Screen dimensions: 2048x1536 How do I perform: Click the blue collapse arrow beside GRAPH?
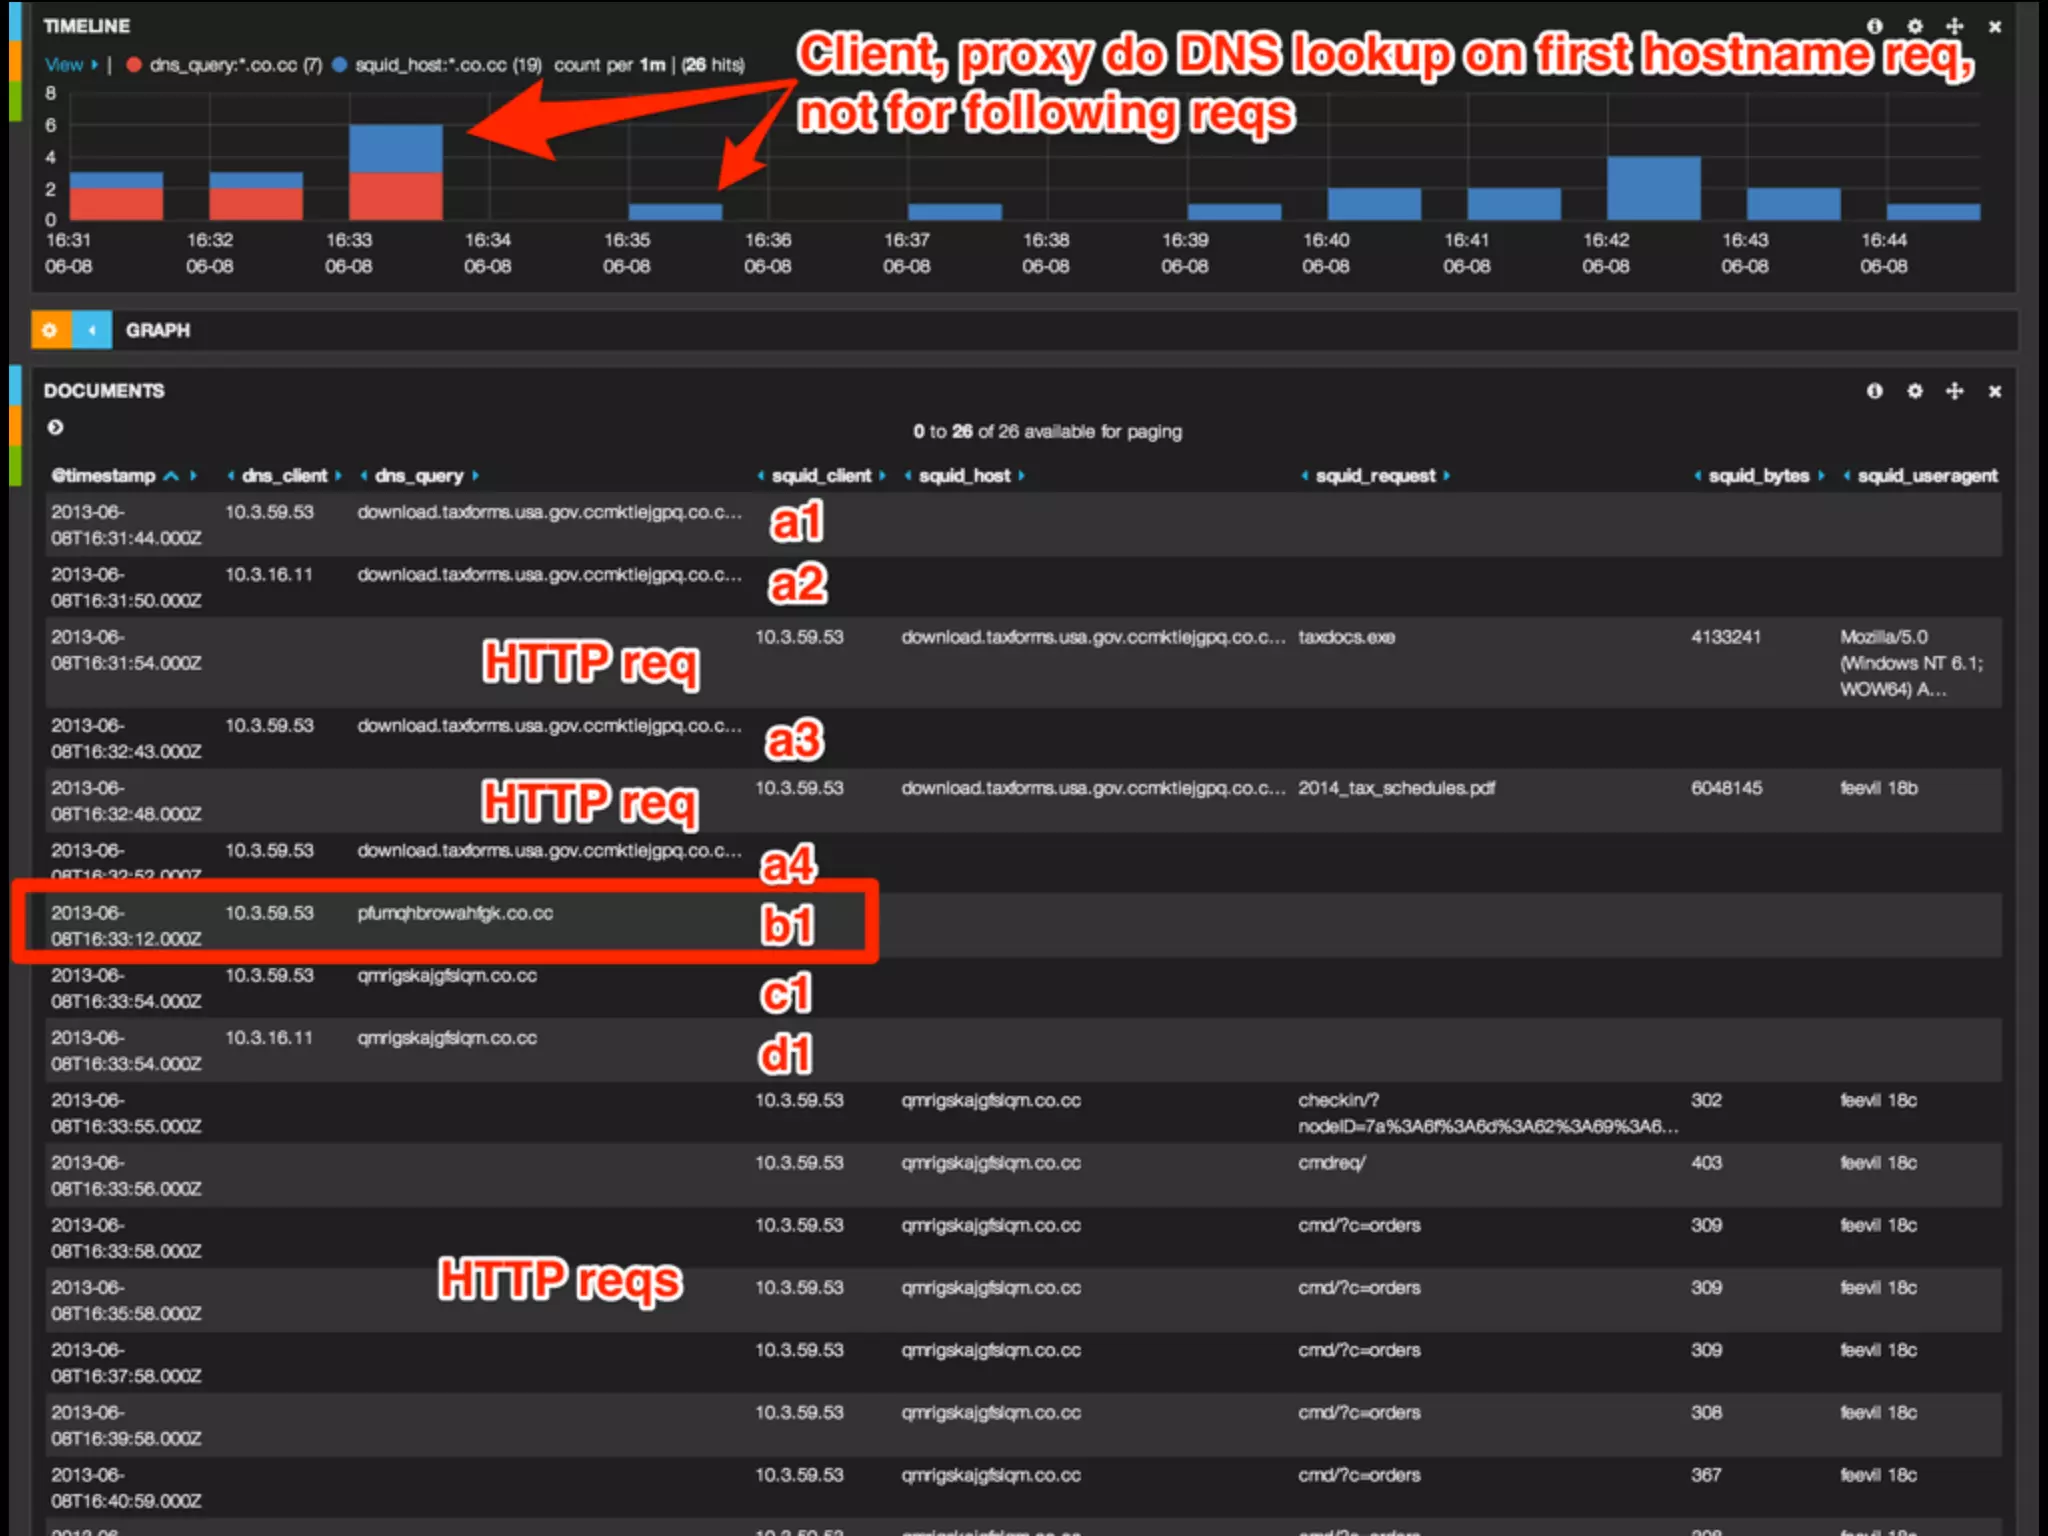[x=92, y=330]
